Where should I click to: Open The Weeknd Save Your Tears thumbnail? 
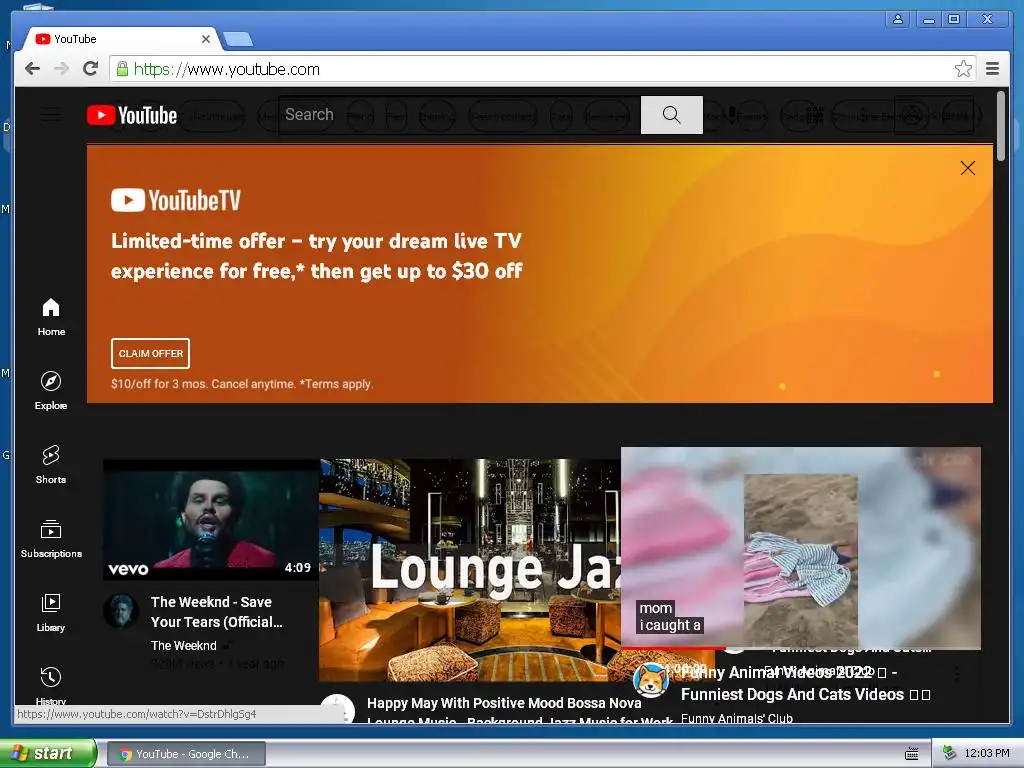pyautogui.click(x=211, y=520)
